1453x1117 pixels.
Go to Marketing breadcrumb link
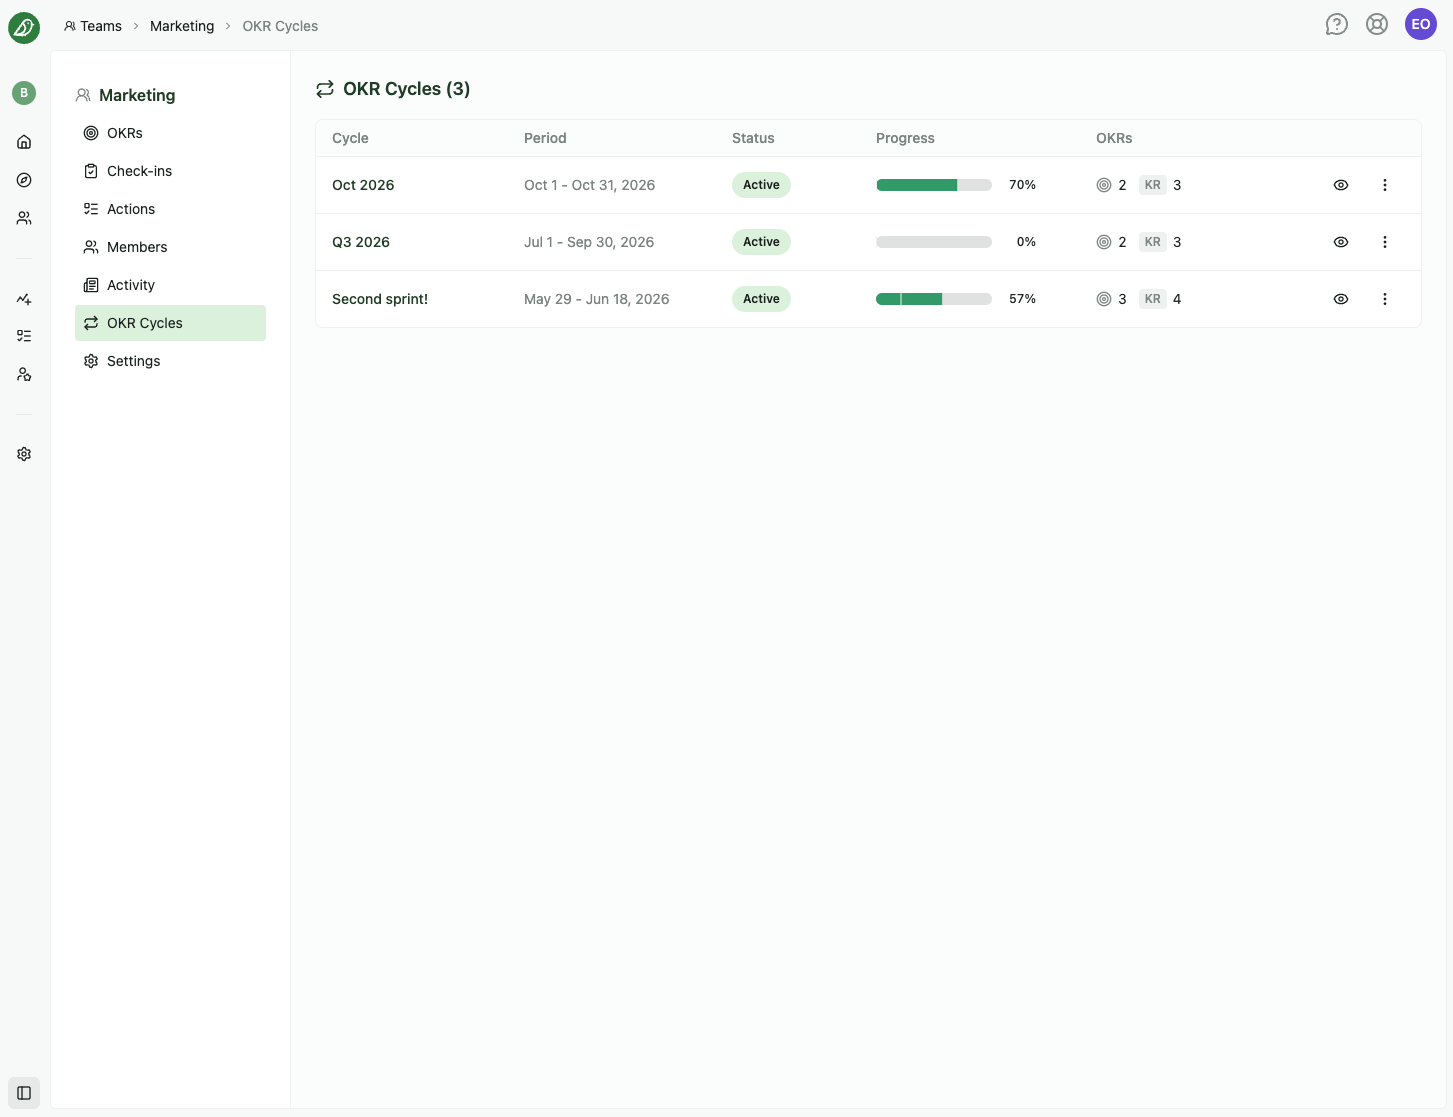coord(182,26)
